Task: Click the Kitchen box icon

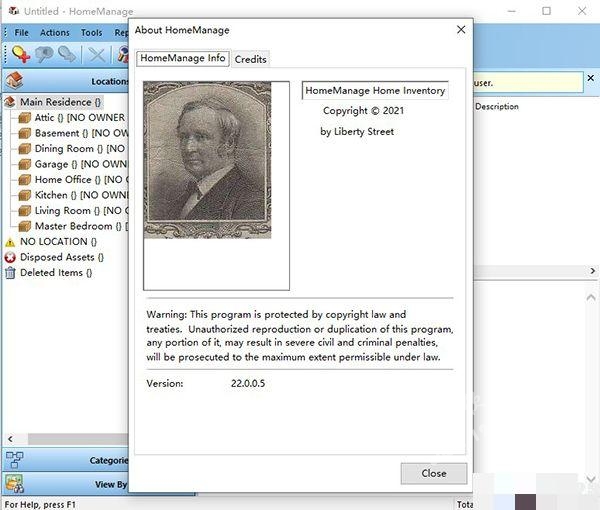Action: tap(24, 195)
